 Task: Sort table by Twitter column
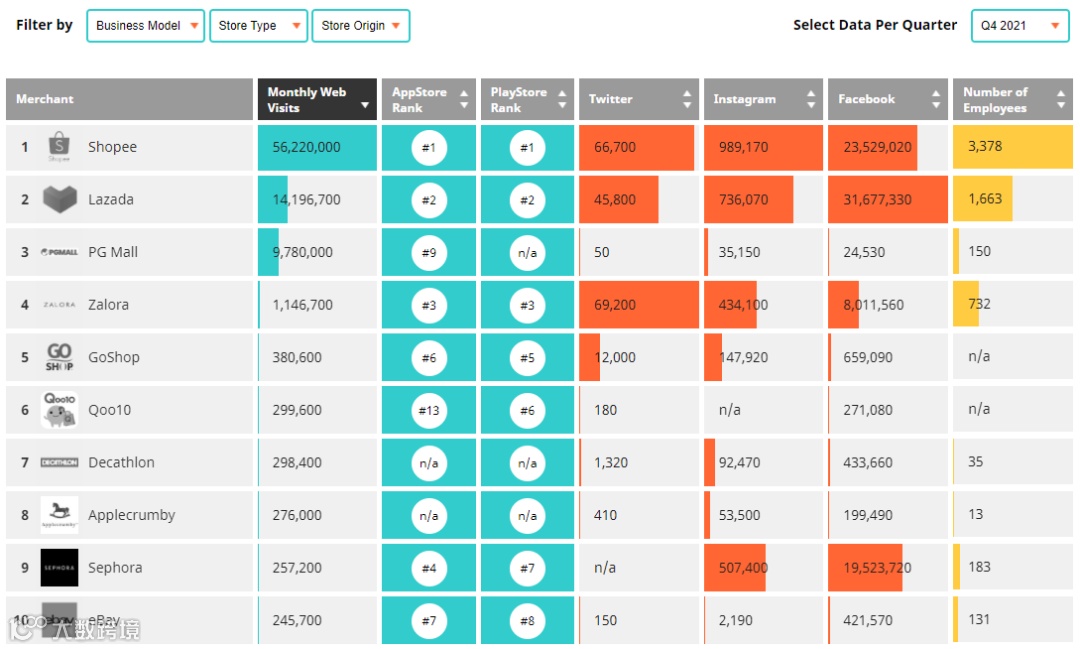[x=638, y=99]
